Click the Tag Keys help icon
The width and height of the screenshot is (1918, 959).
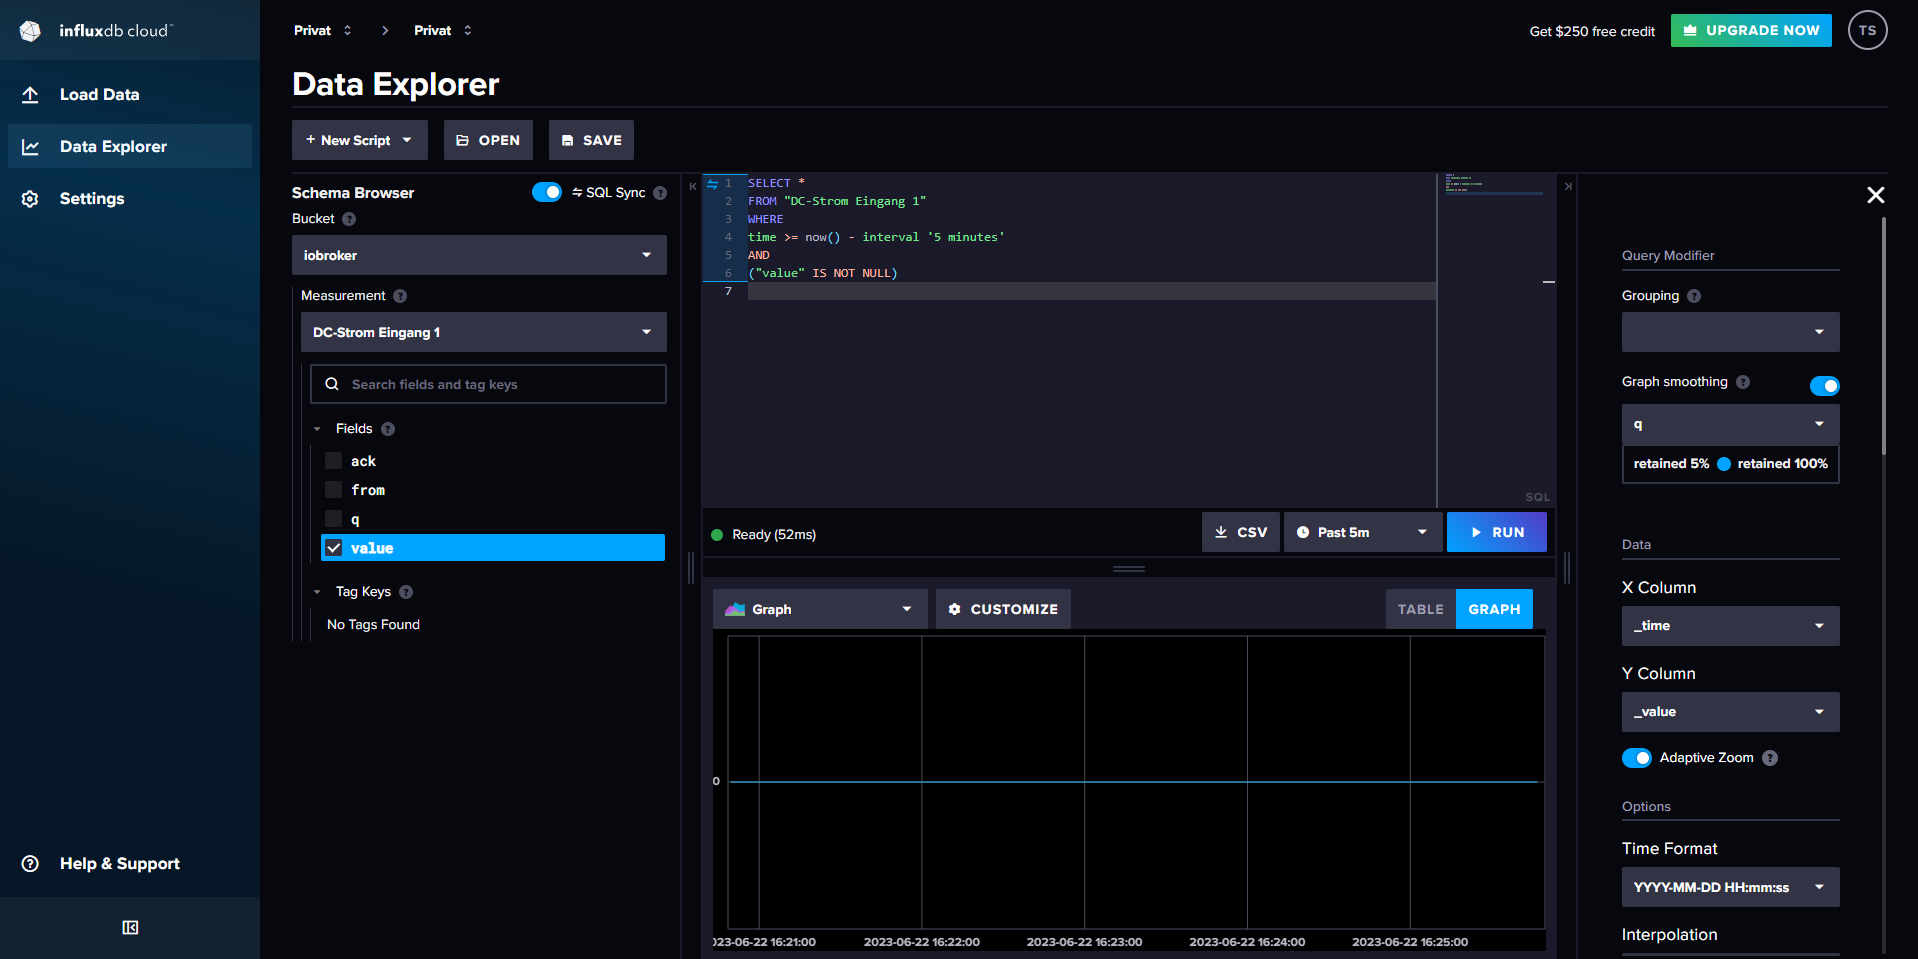click(x=406, y=592)
